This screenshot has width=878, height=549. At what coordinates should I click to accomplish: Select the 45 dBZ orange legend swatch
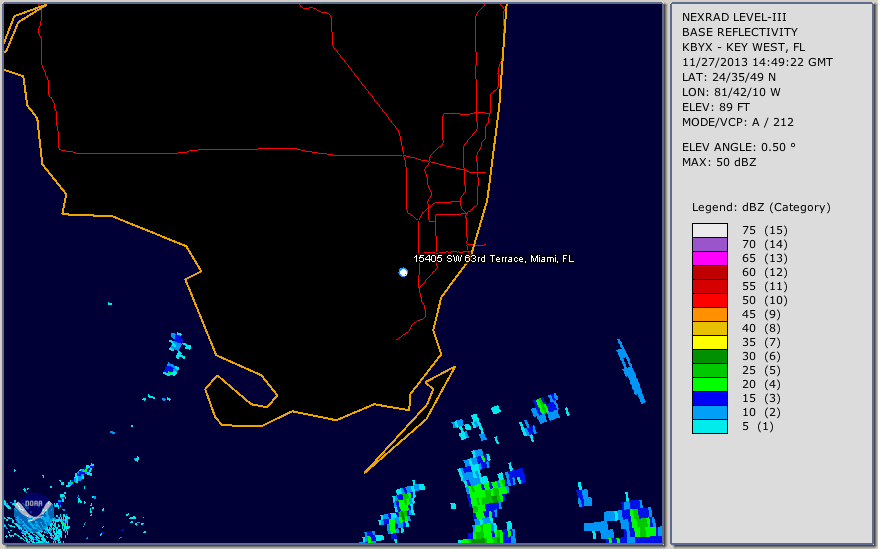709,314
